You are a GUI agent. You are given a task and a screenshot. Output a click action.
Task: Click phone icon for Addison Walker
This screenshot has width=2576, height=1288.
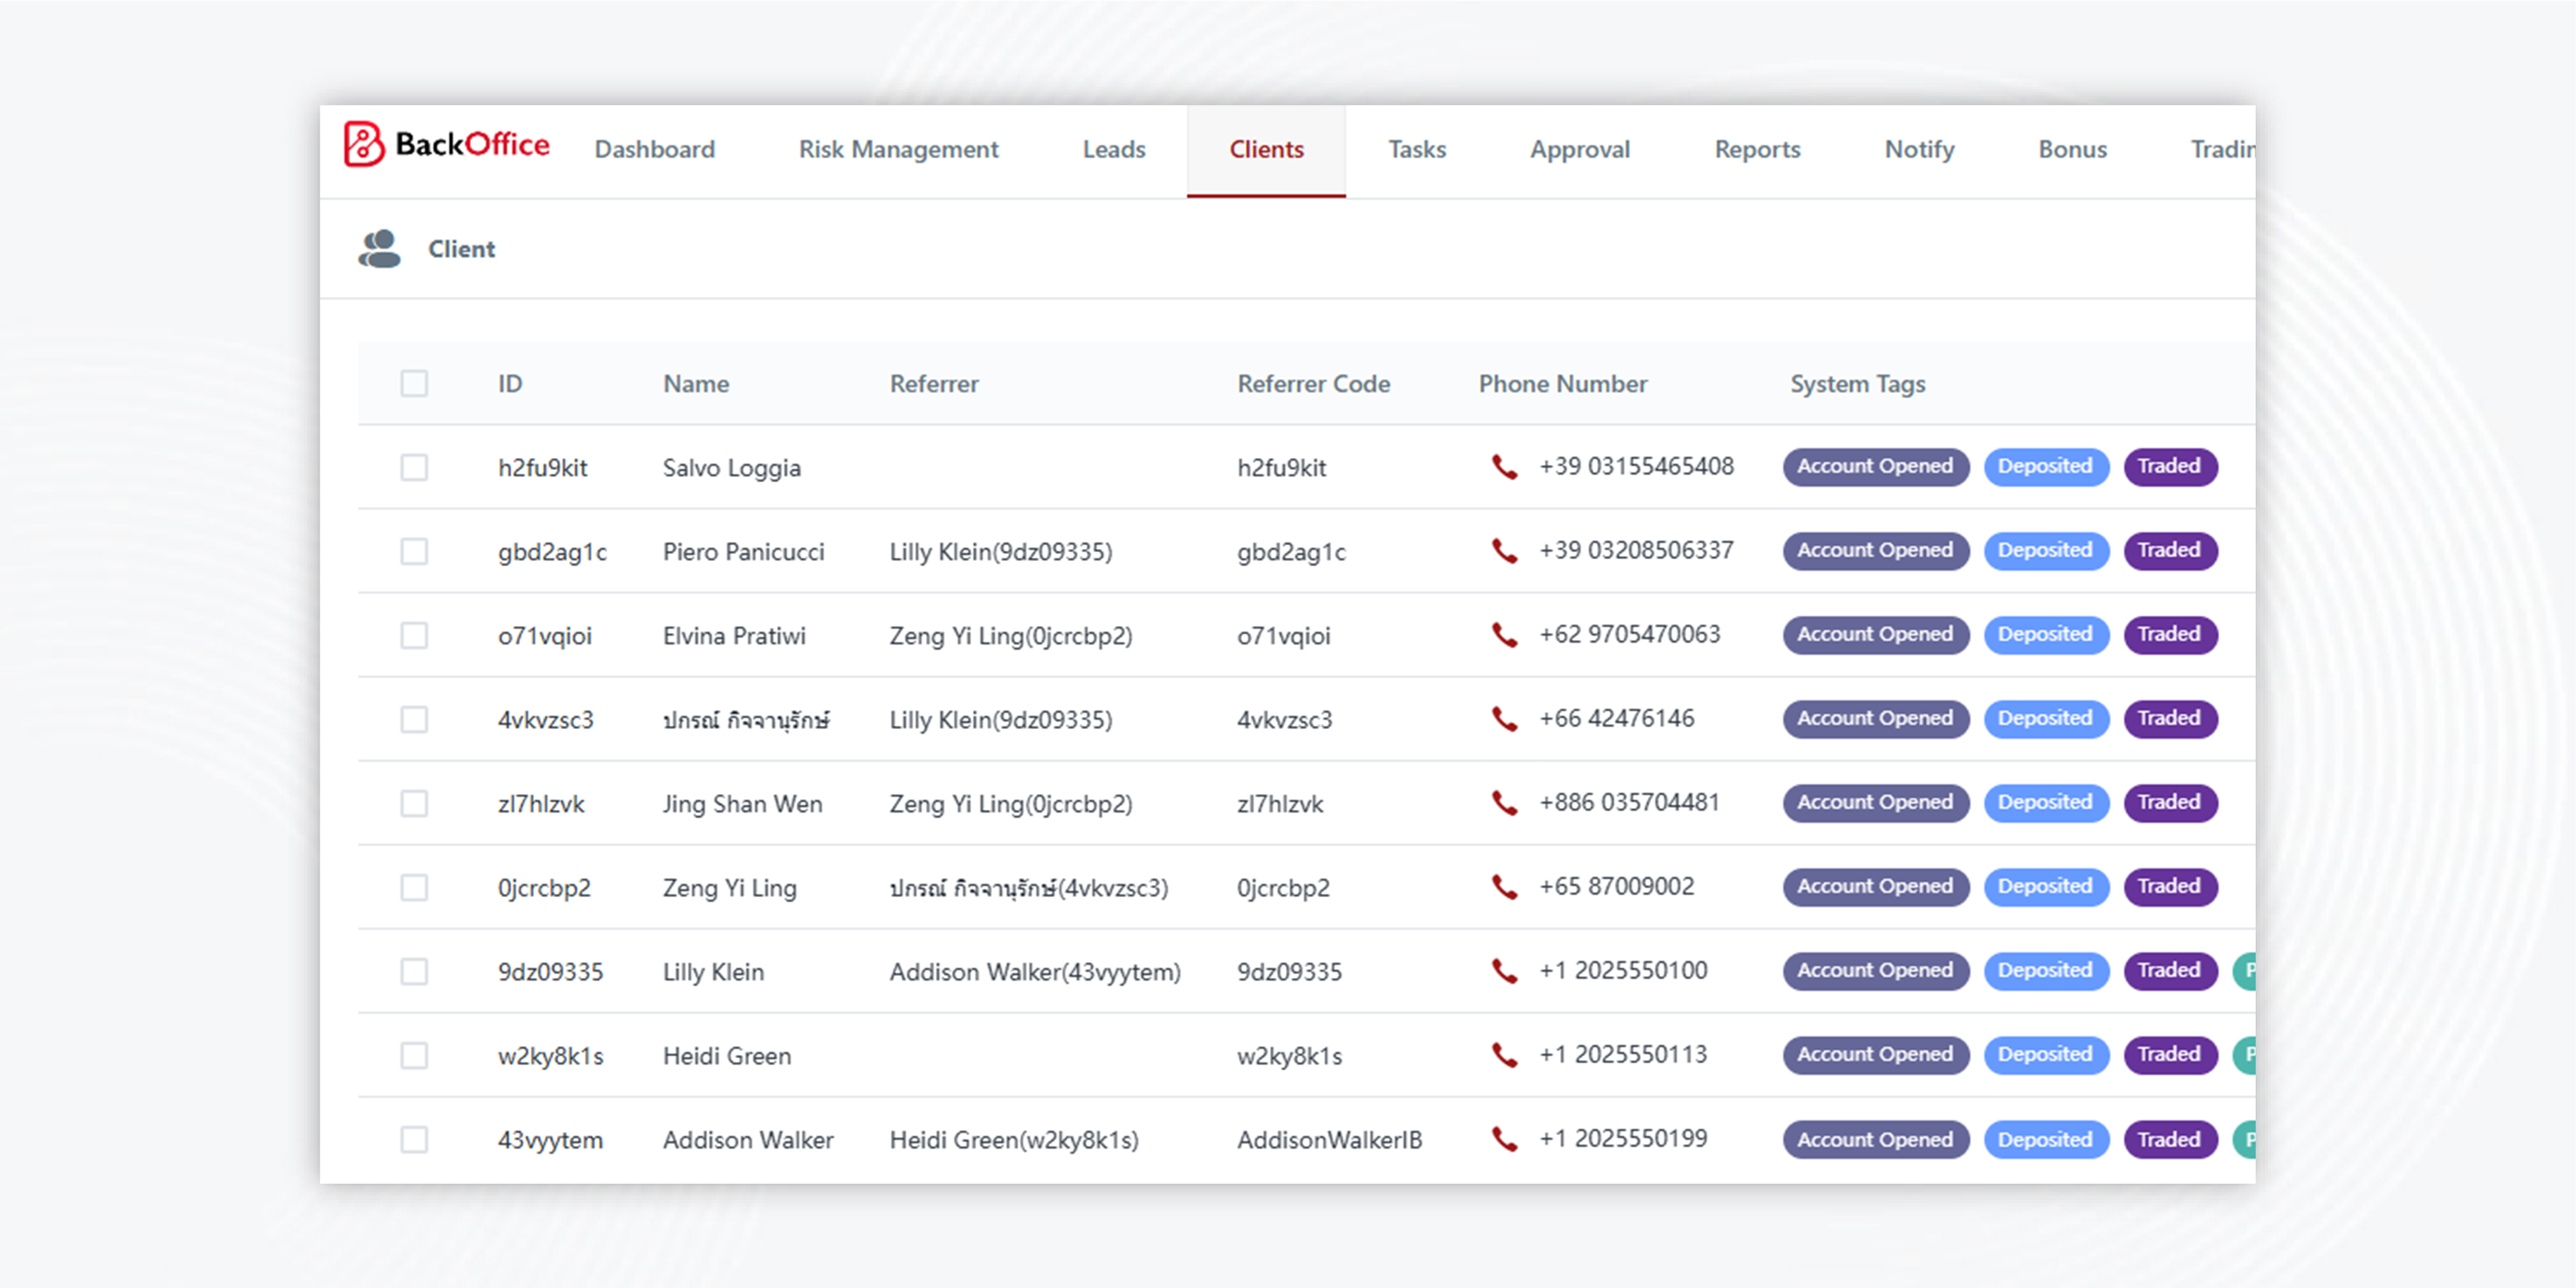[x=1504, y=1139]
